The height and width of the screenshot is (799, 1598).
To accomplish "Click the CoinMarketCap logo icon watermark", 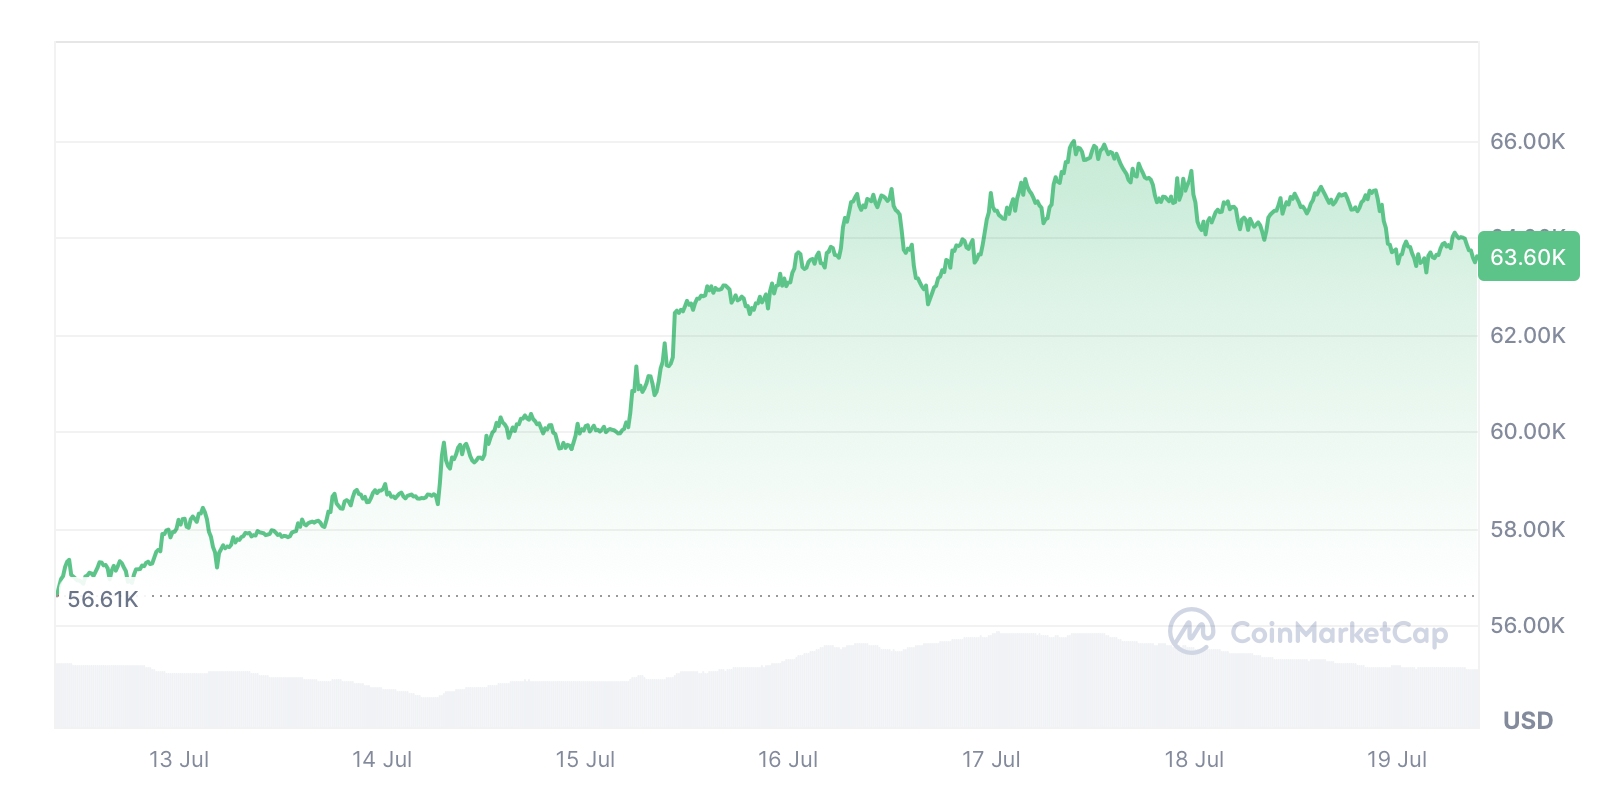I will (x=1191, y=631).
